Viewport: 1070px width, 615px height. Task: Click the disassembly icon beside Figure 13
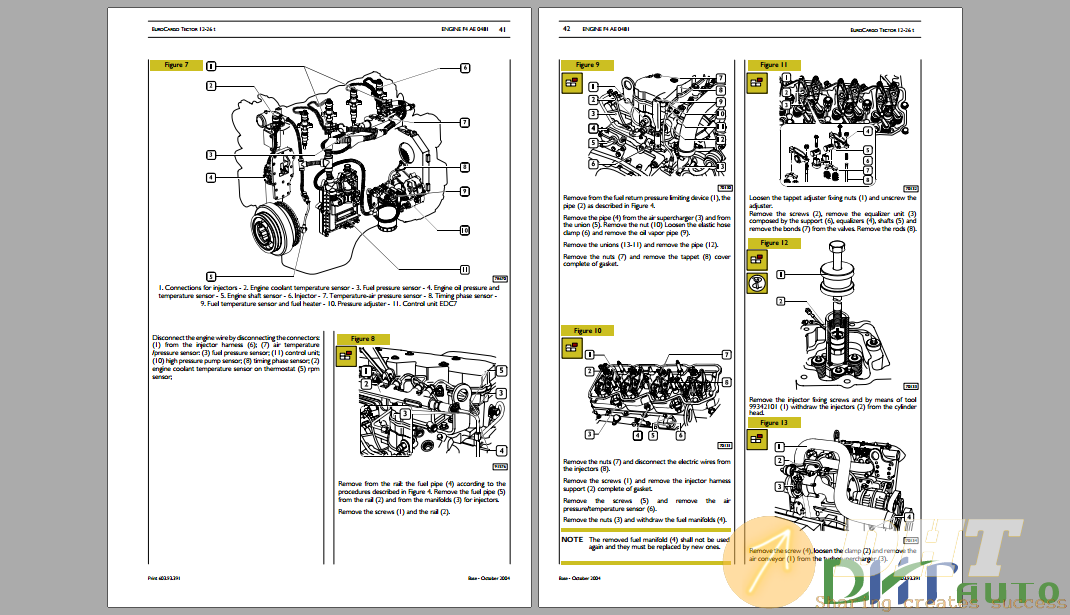pyautogui.click(x=757, y=439)
